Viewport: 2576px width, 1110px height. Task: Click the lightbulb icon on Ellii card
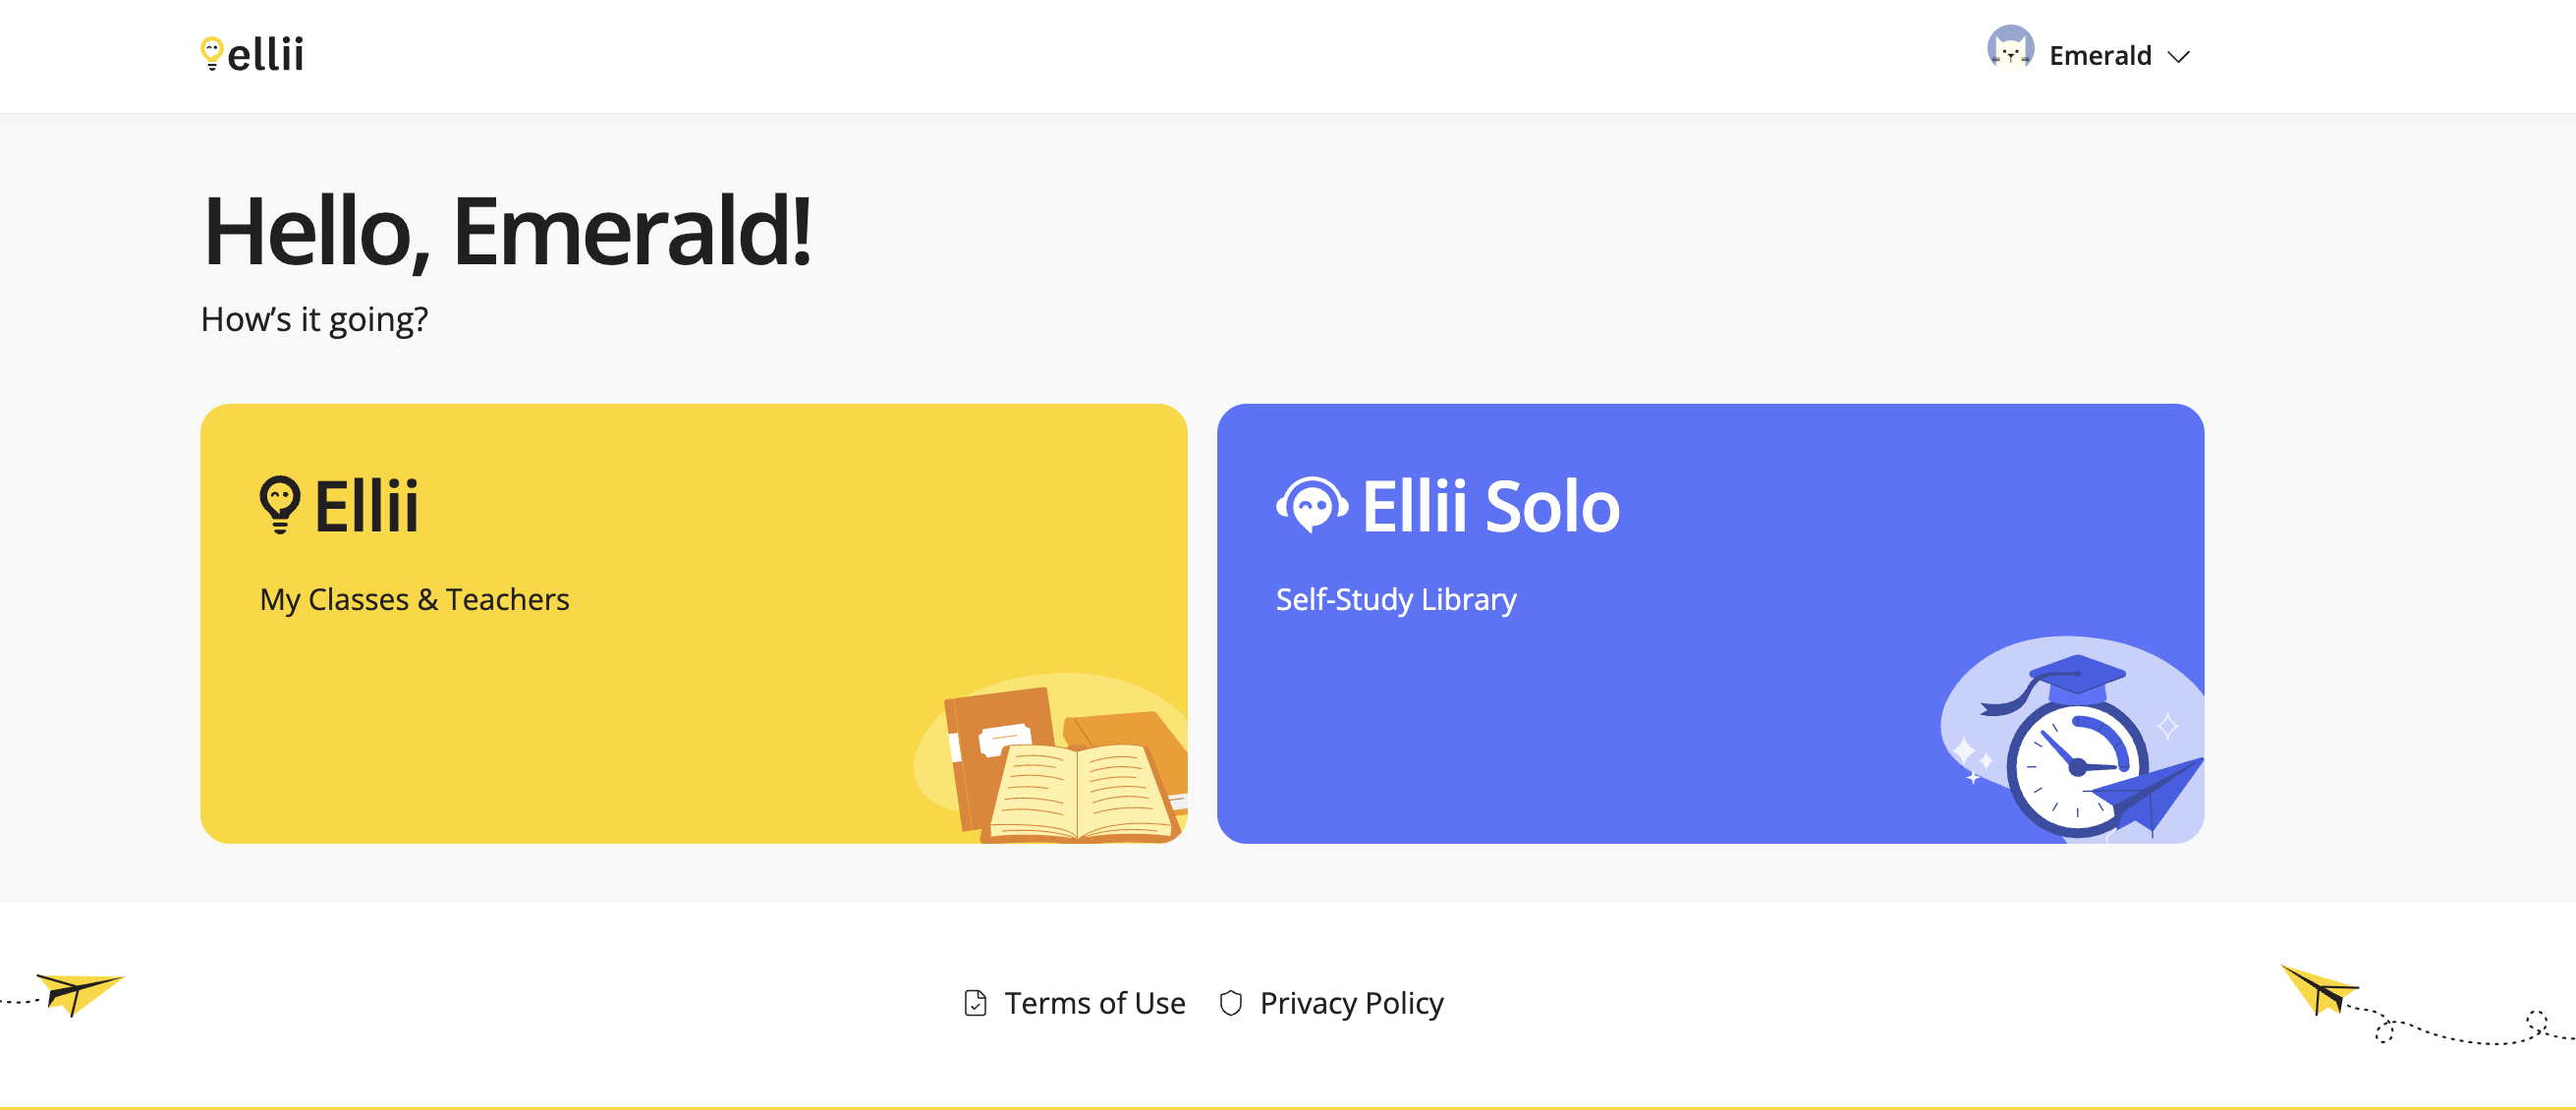point(280,505)
